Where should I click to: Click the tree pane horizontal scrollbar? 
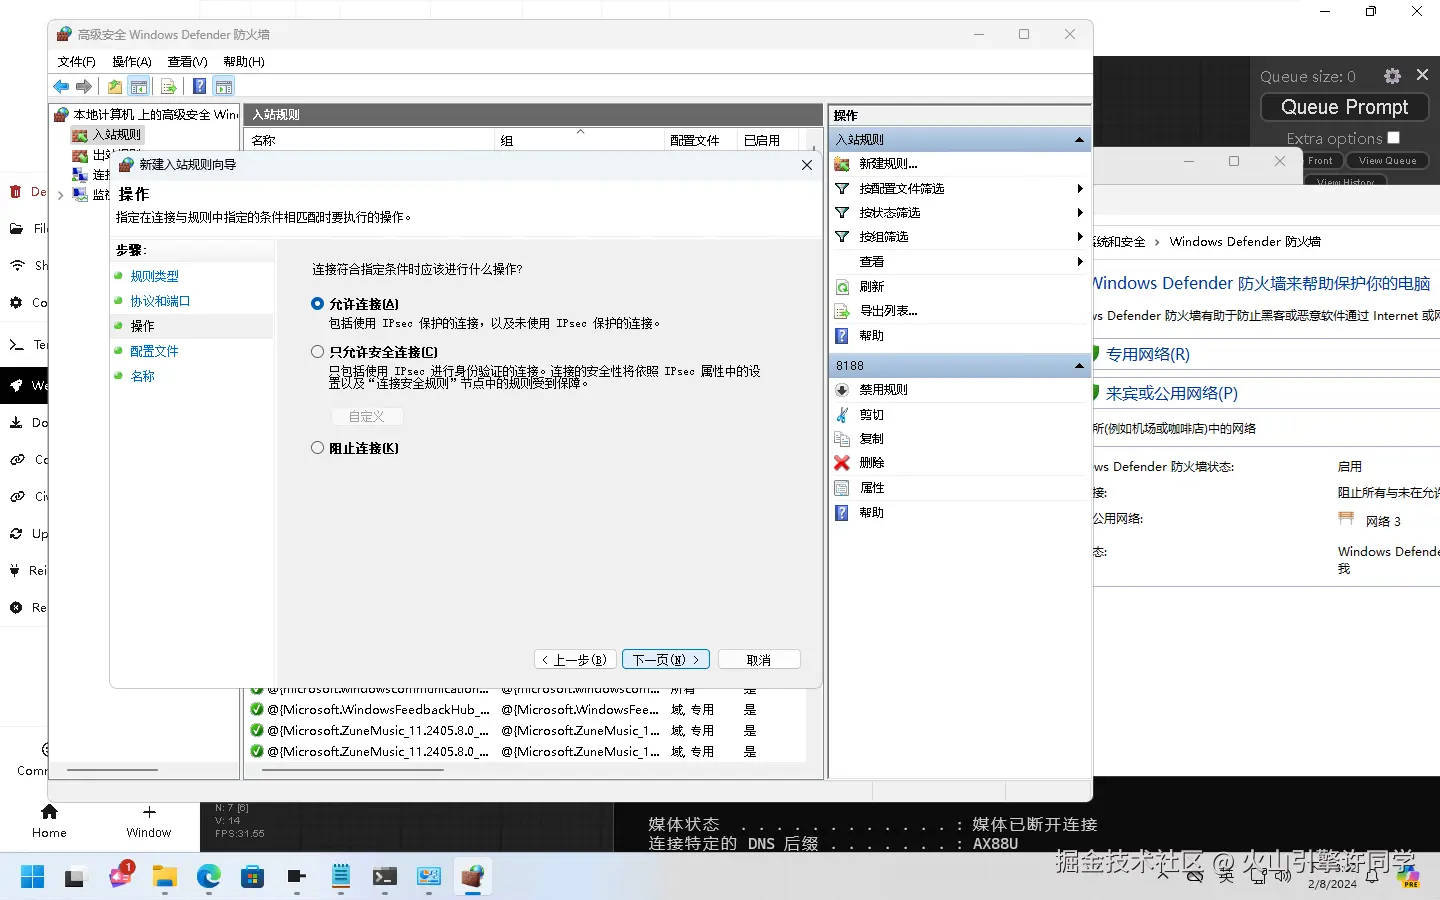(x=112, y=770)
